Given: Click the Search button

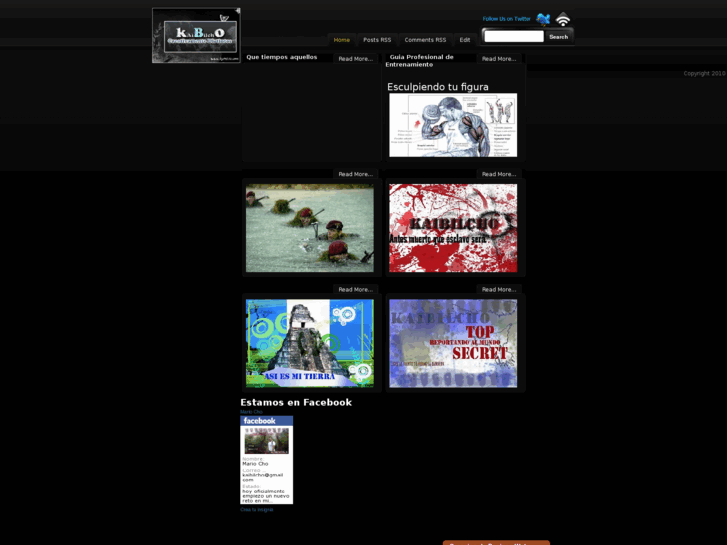Looking at the screenshot, I should (558, 37).
